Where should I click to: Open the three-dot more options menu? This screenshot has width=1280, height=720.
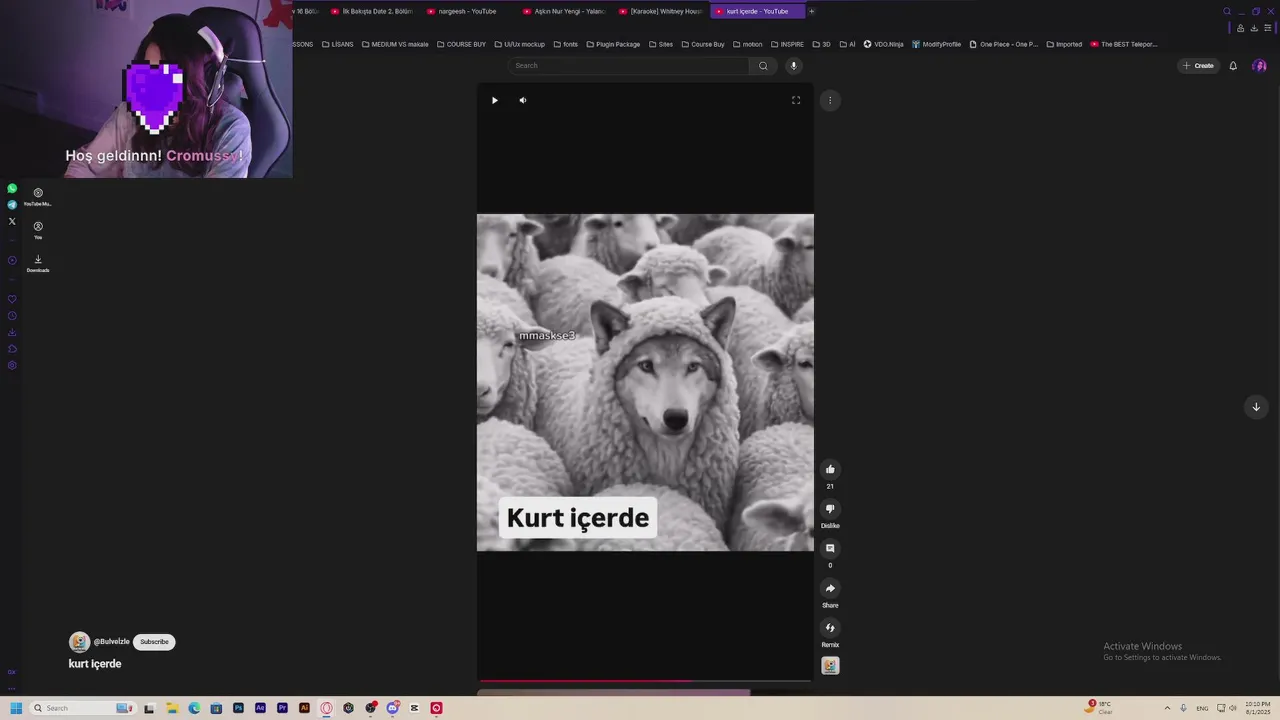[829, 100]
